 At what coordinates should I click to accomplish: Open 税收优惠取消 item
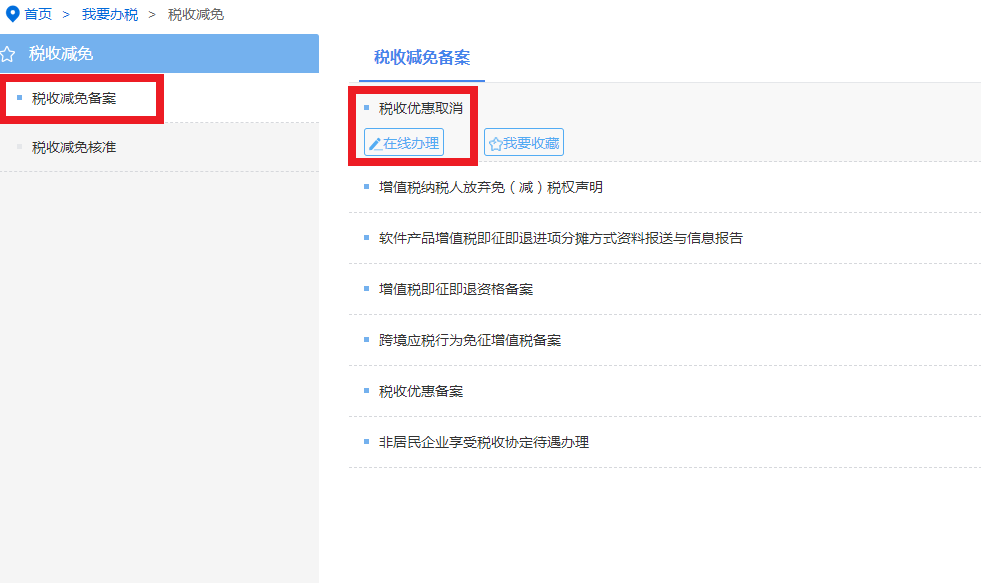point(420,108)
